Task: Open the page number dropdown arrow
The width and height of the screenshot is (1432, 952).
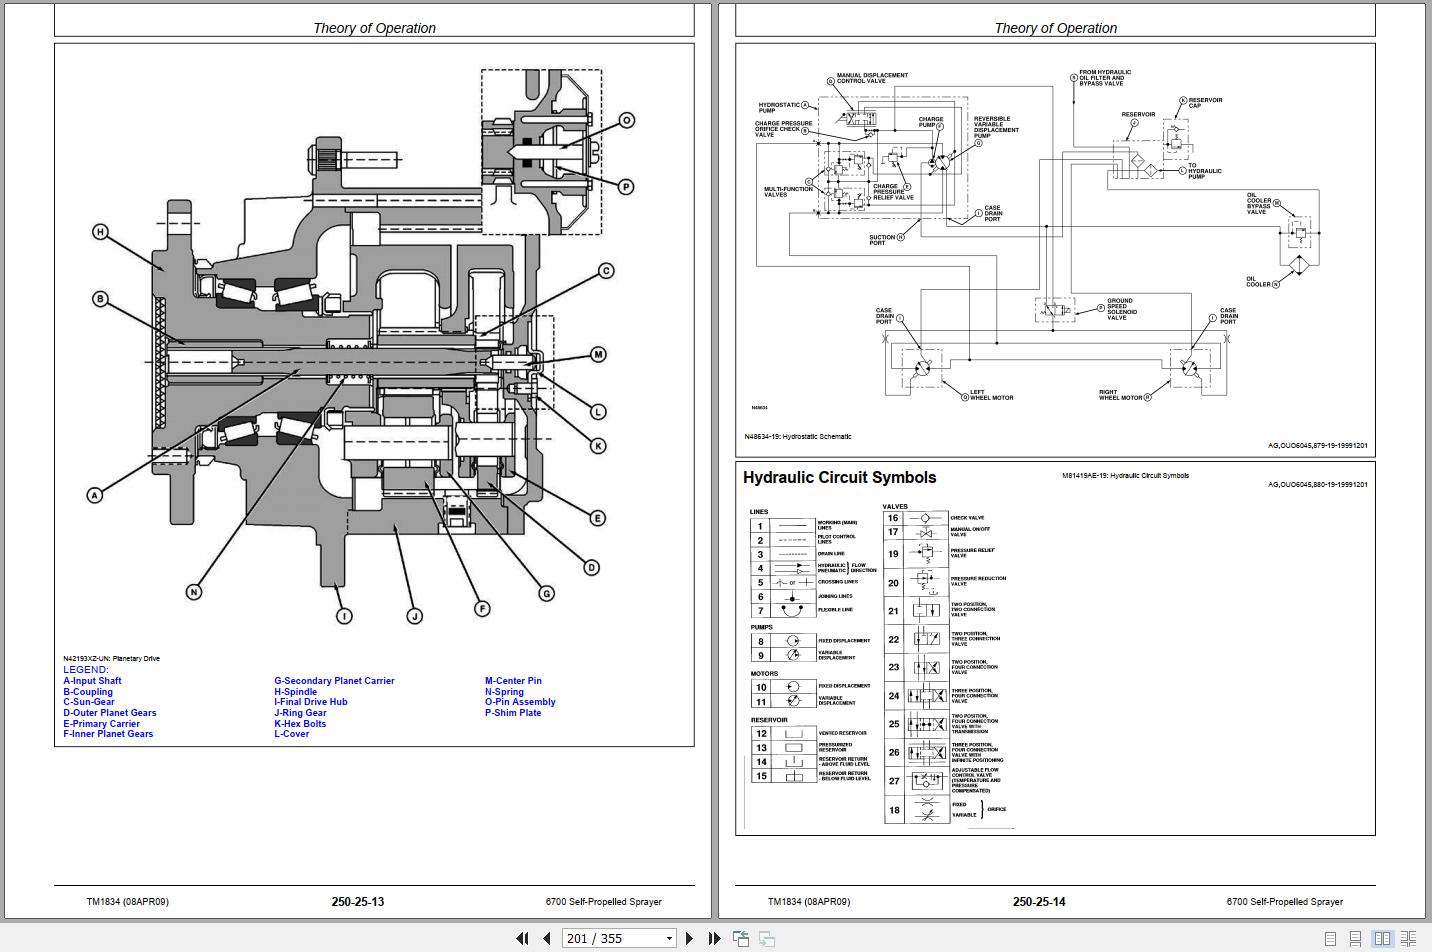Action: (x=669, y=938)
